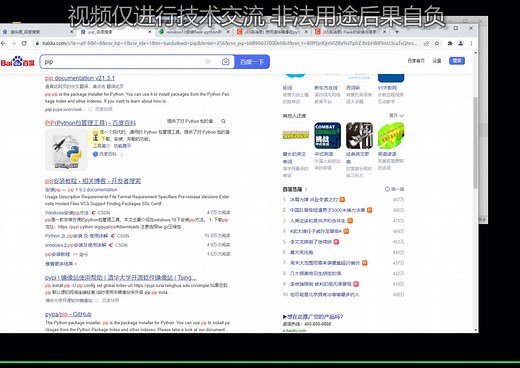The height and width of the screenshot is (368, 520).
Task: Click the 百度百科 source icon under PIP result
Action: [95, 154]
